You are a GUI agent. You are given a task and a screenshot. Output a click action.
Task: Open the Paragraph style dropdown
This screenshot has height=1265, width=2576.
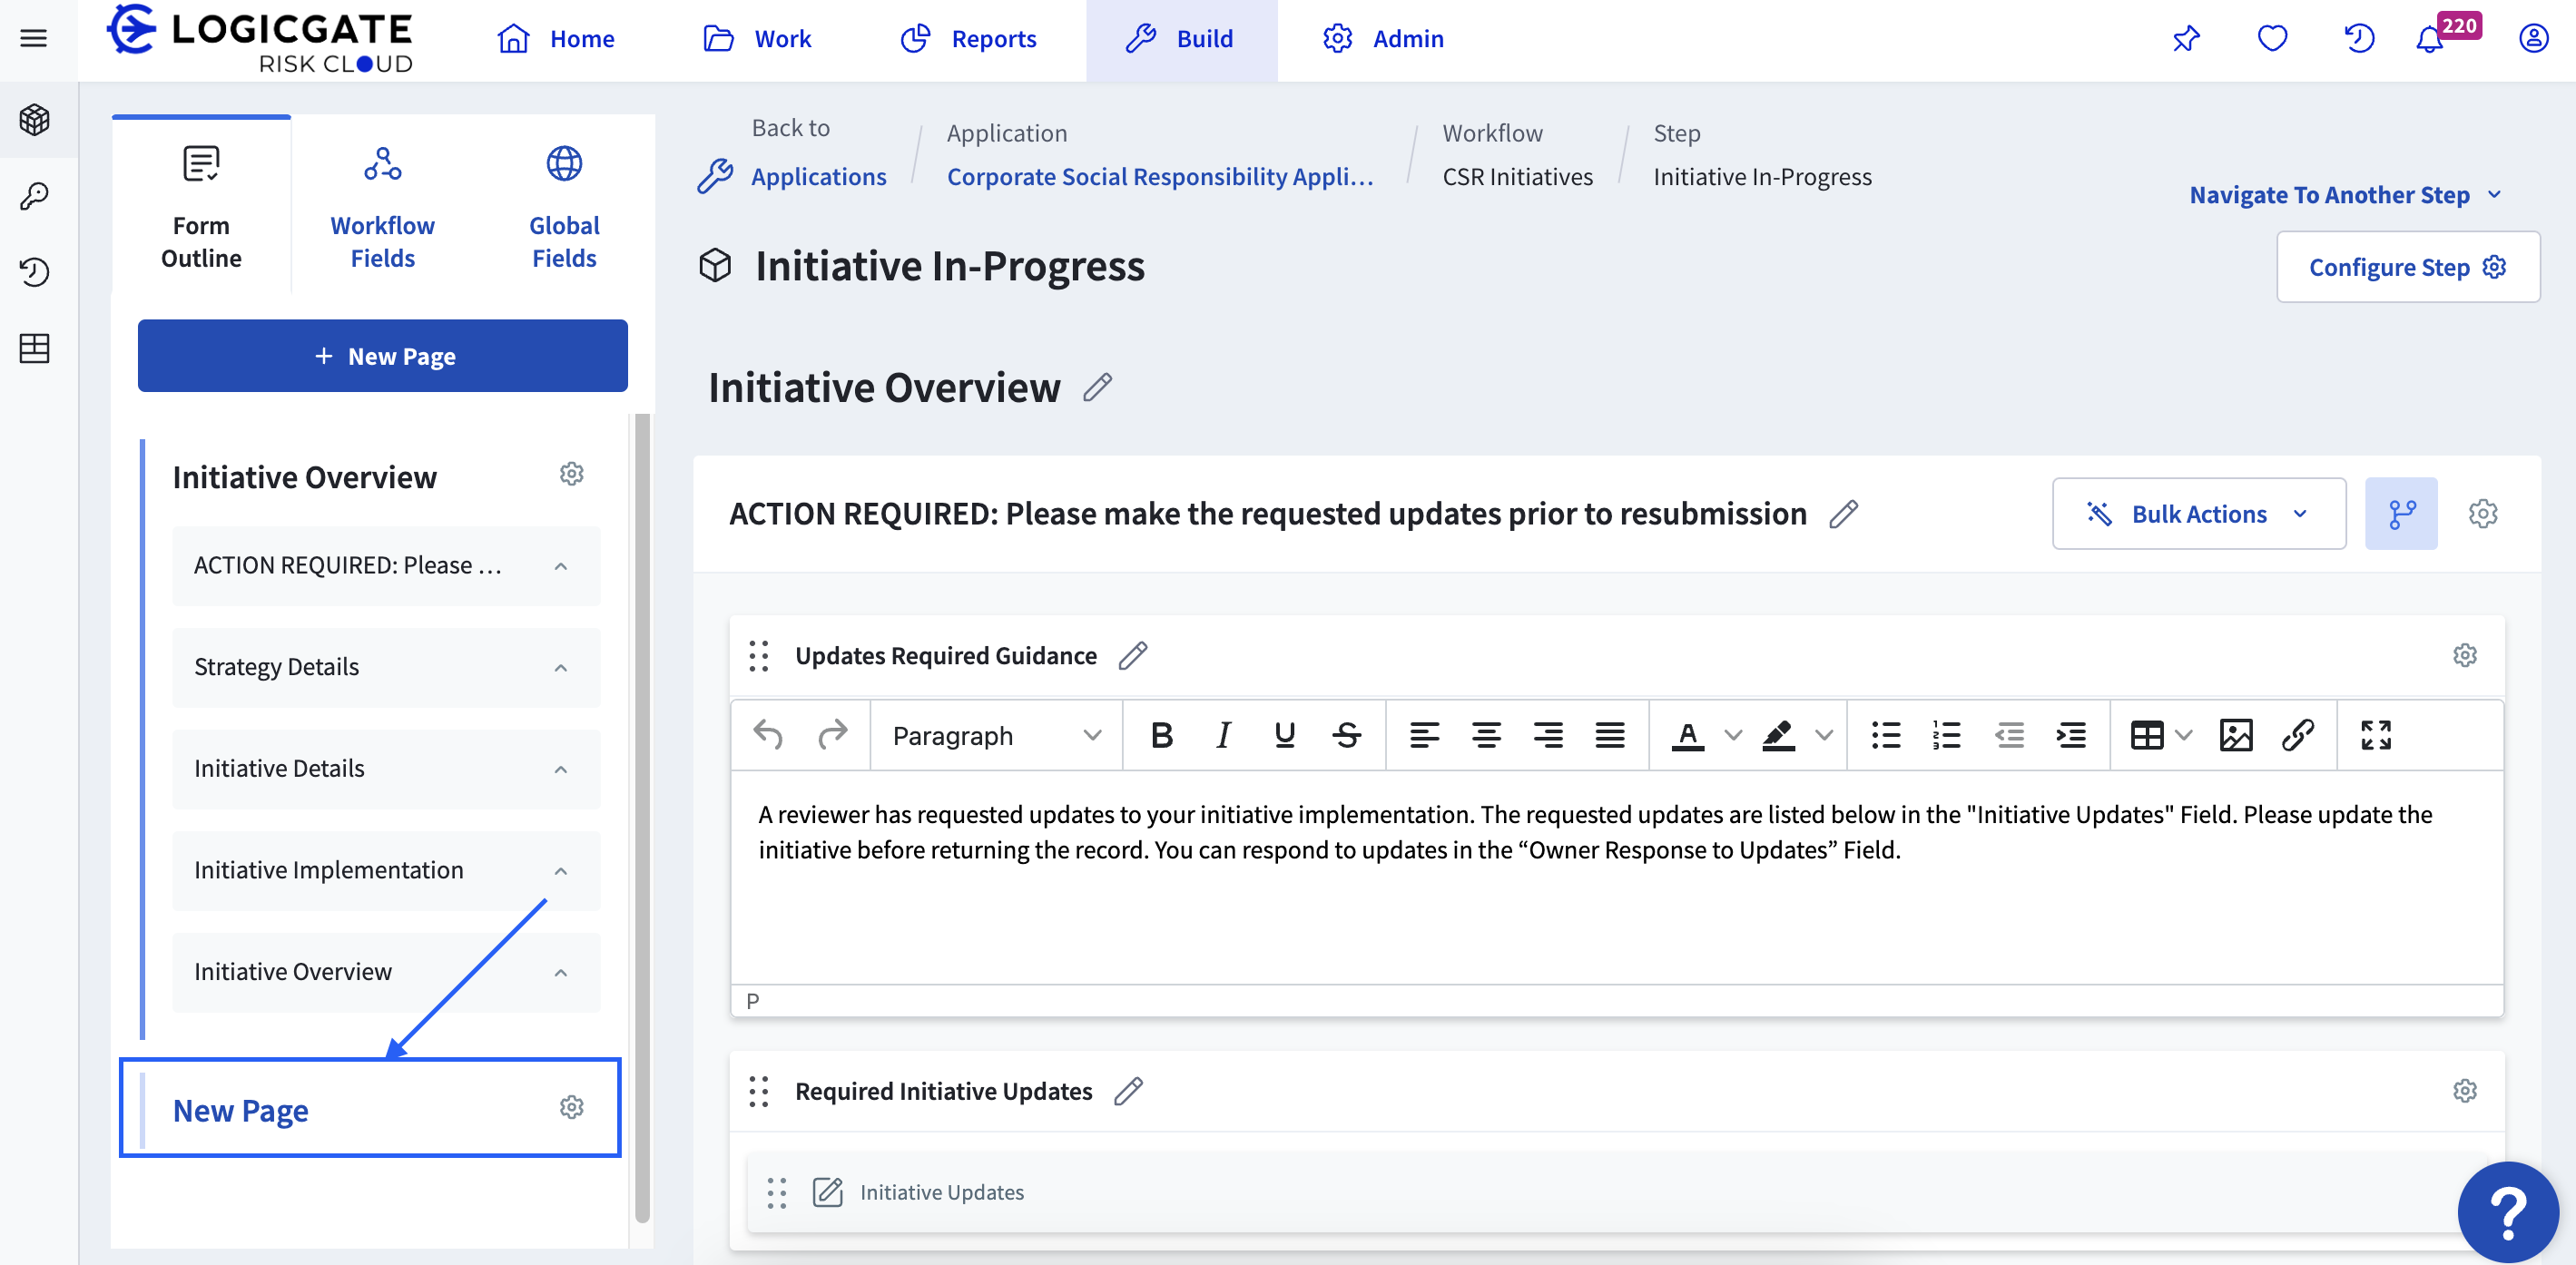(x=996, y=735)
